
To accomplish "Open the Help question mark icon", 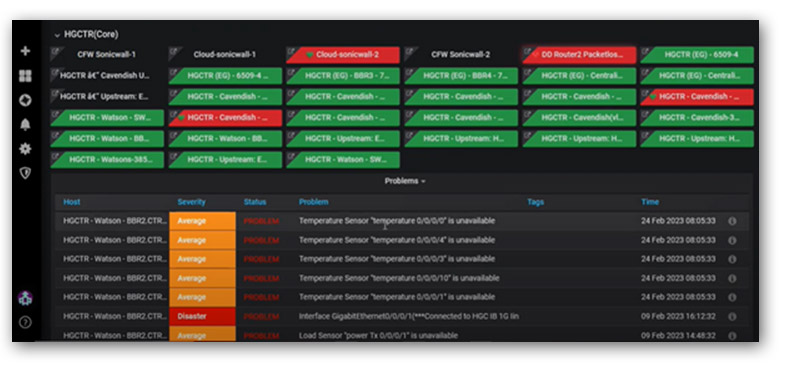I will pos(25,322).
